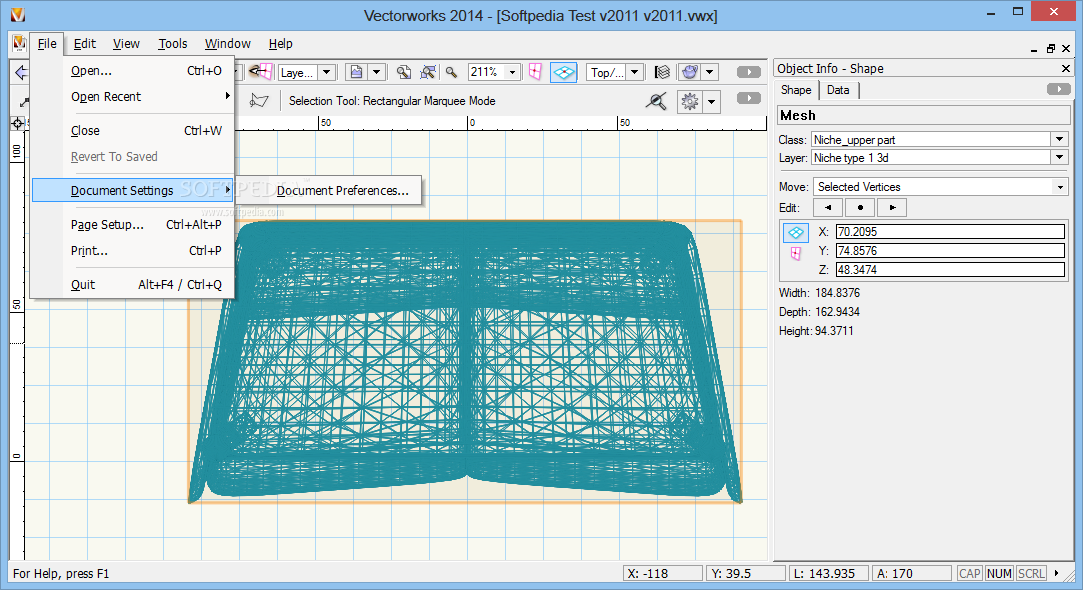Toggle the blue layer plane button in the toolbar

point(564,72)
